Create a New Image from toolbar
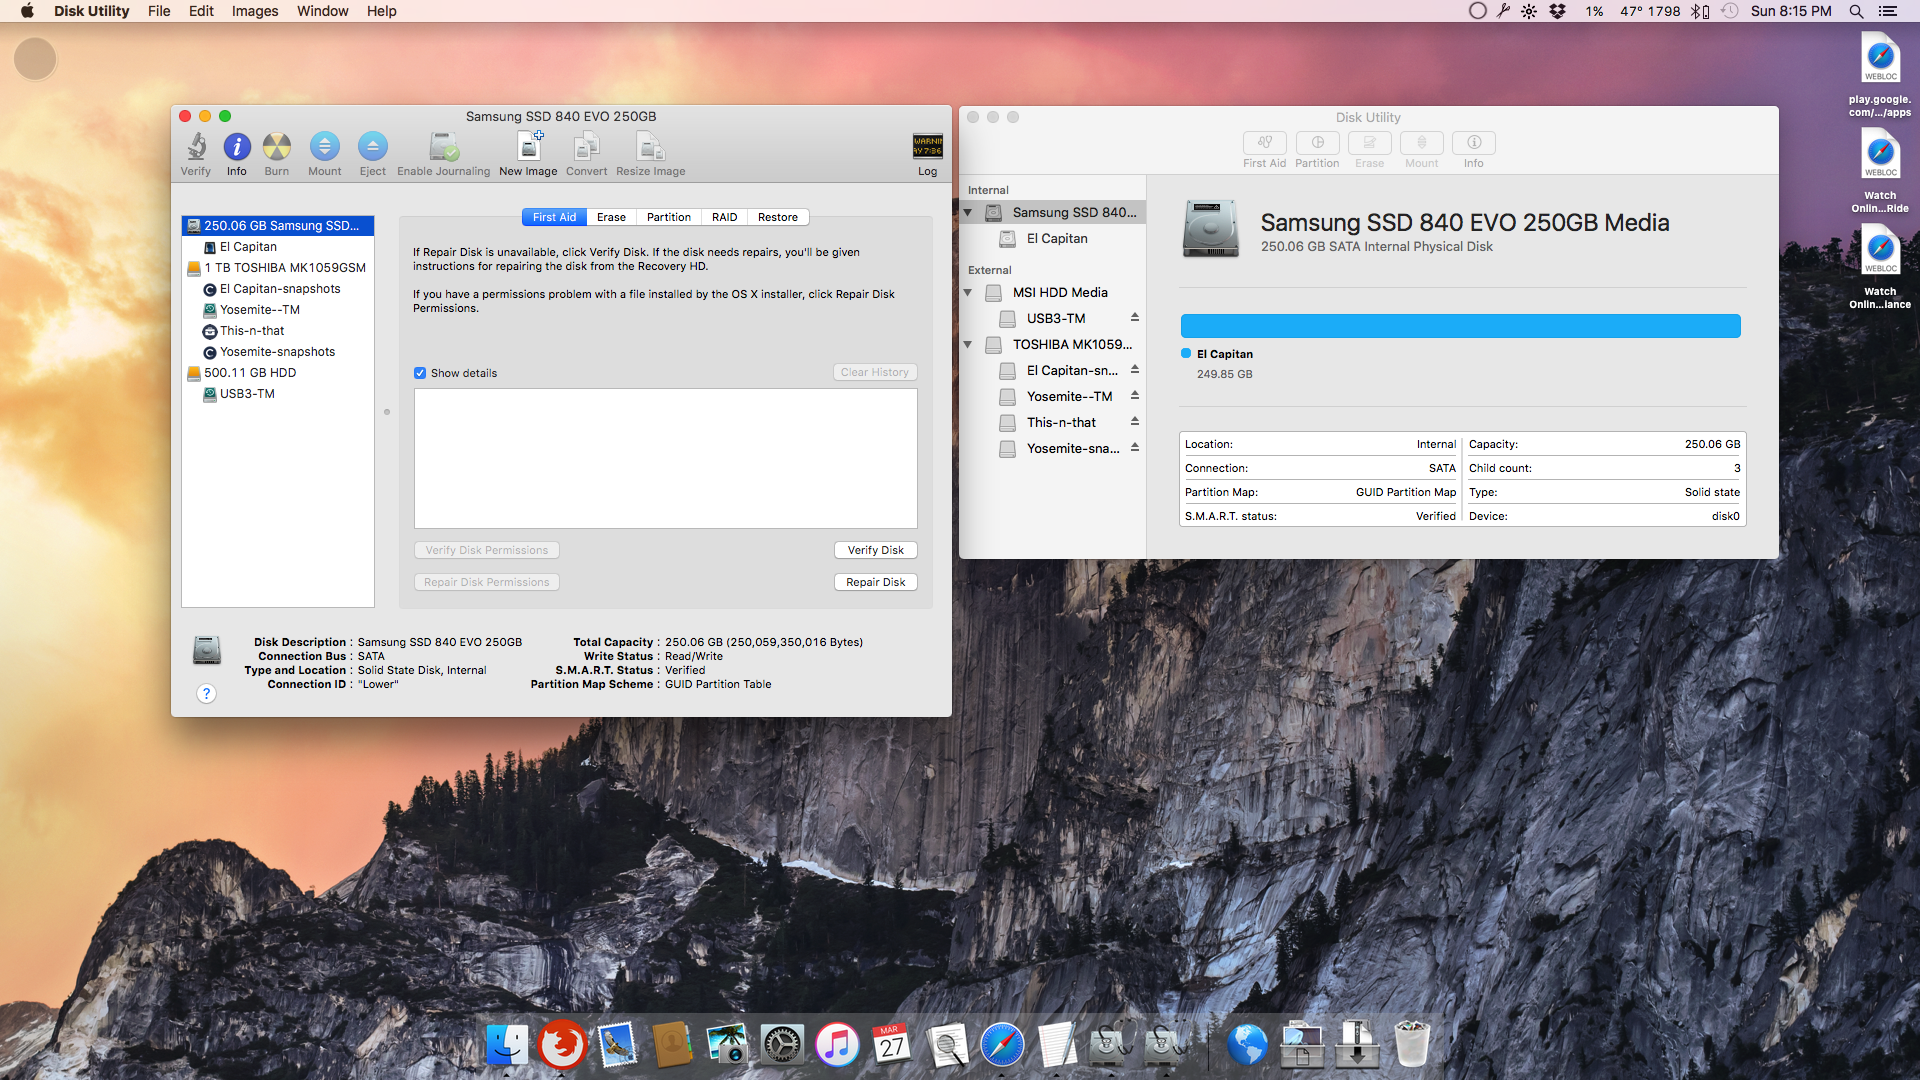 click(528, 147)
